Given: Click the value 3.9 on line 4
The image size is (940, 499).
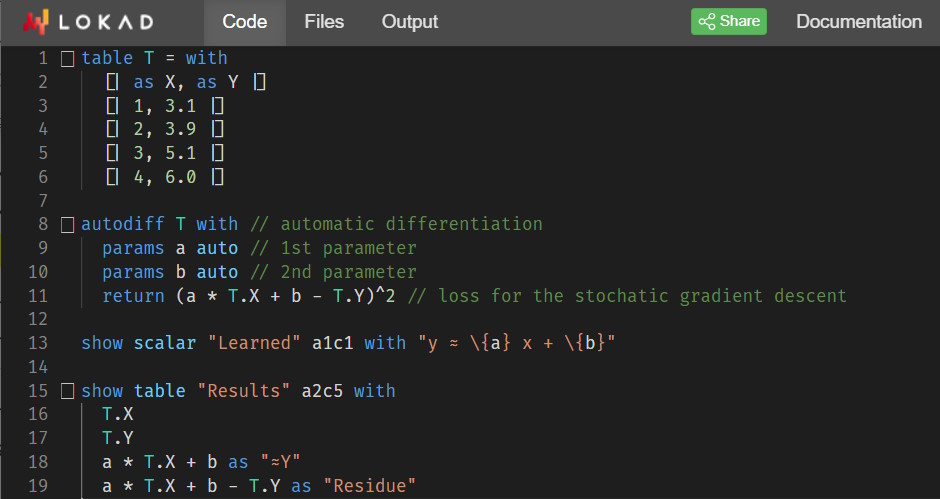Looking at the screenshot, I should [x=181, y=129].
